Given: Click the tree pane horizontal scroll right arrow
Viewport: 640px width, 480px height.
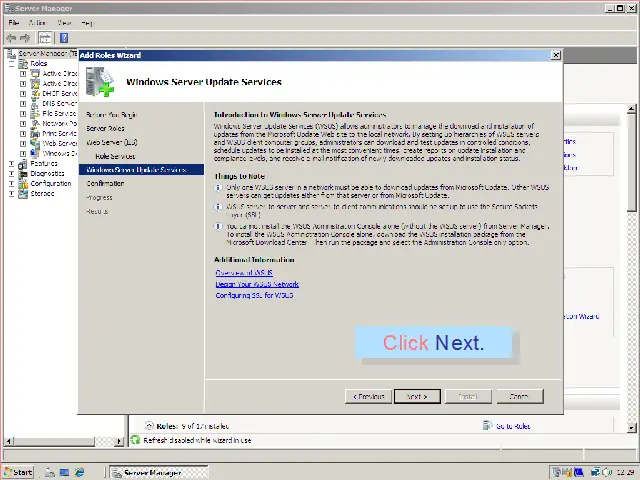Looking at the screenshot, I should (119, 441).
